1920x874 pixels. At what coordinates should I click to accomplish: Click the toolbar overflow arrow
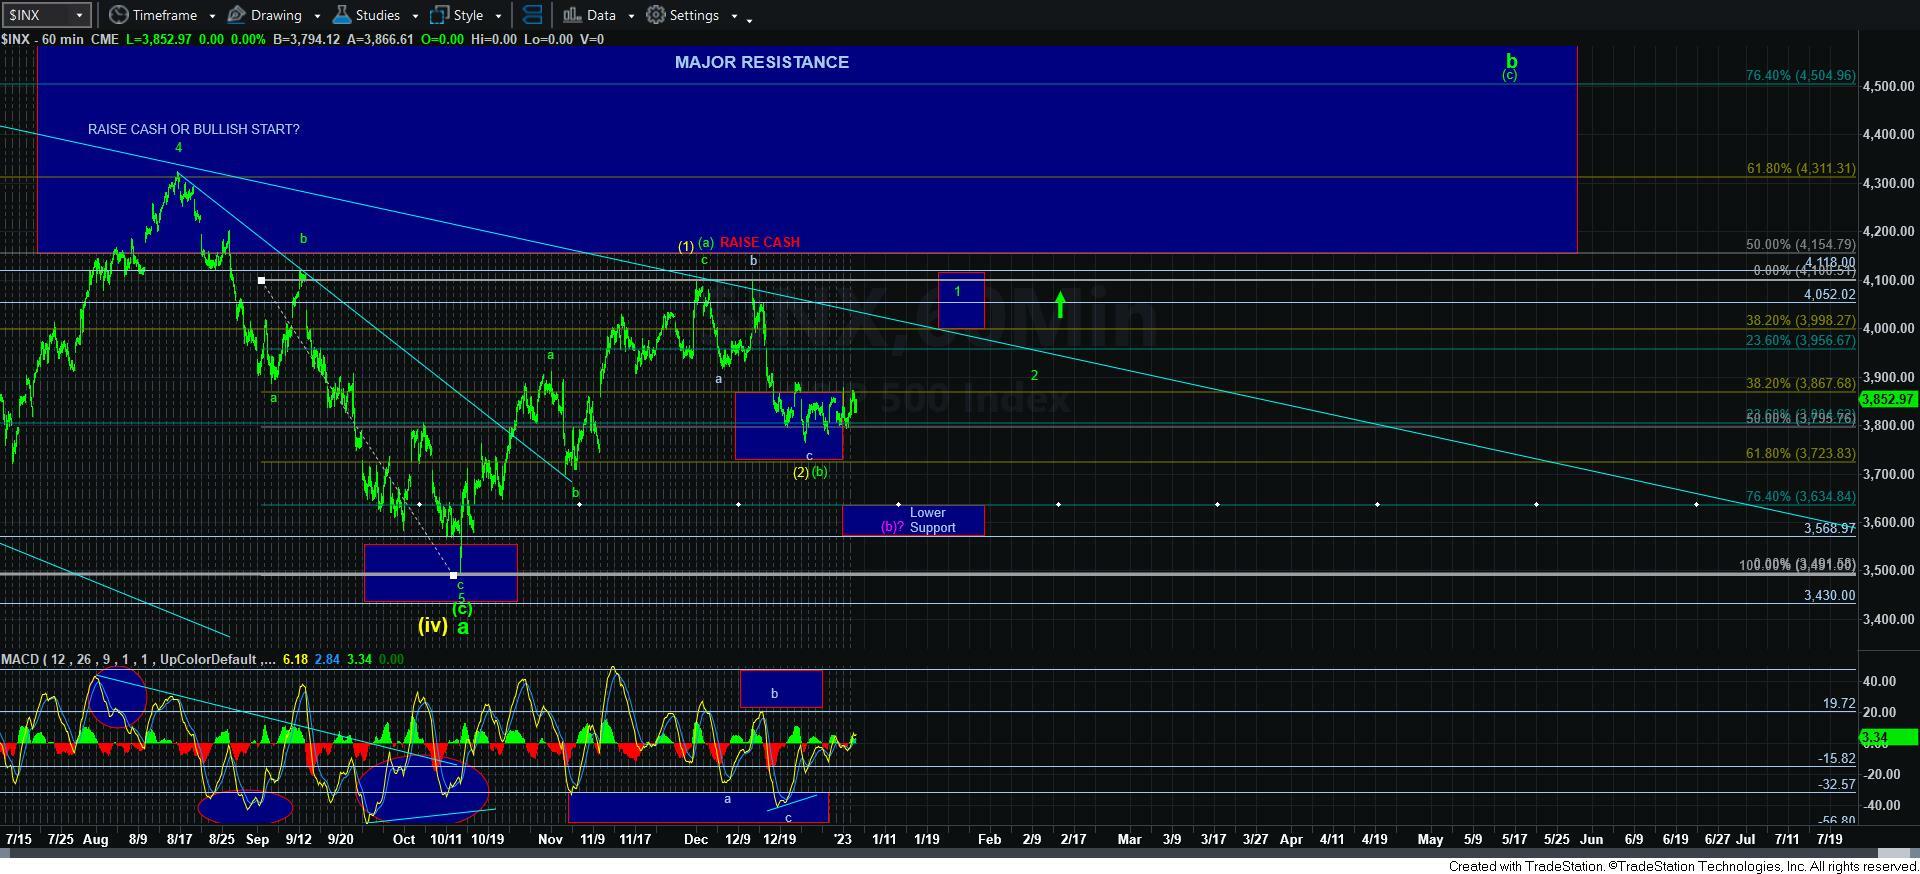pyautogui.click(x=750, y=18)
